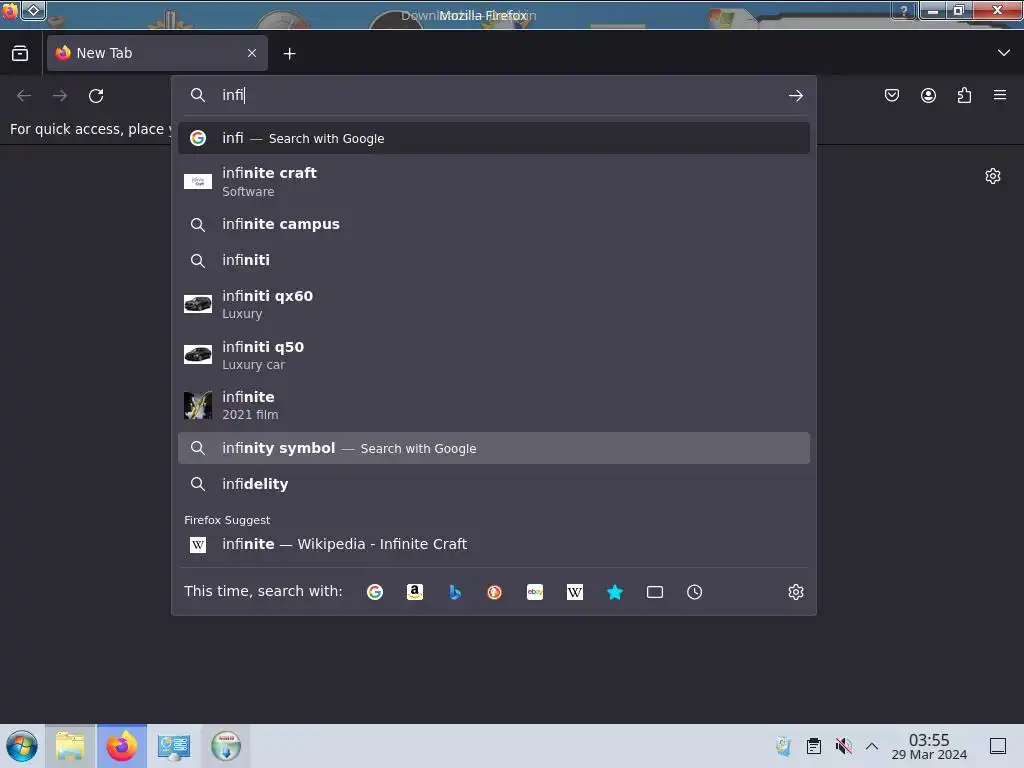
Task: Open search settings gear in dropdown
Action: 795,592
